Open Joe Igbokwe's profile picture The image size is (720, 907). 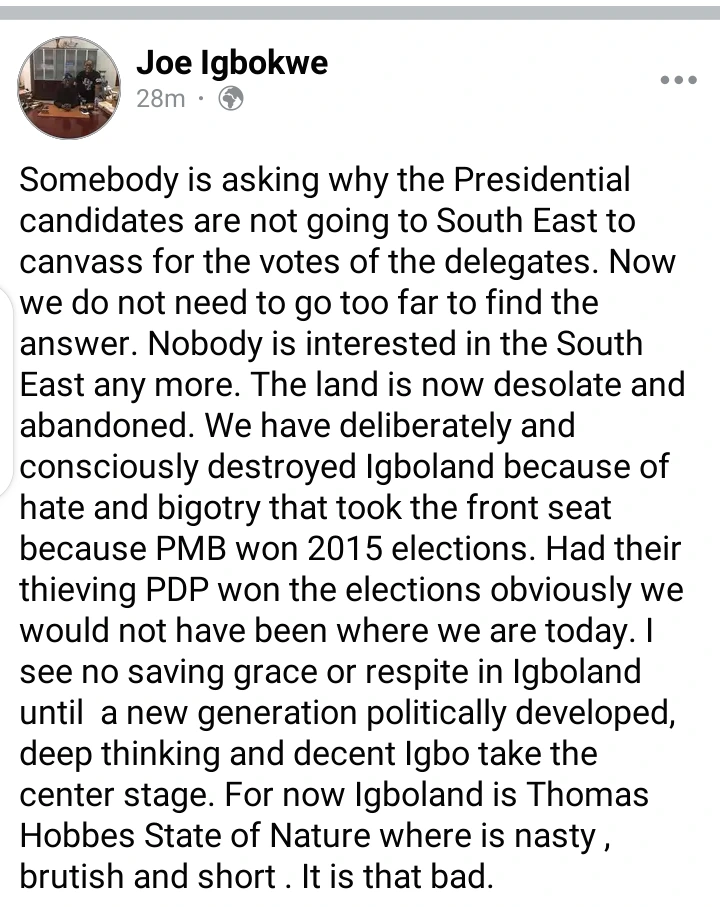tap(70, 87)
